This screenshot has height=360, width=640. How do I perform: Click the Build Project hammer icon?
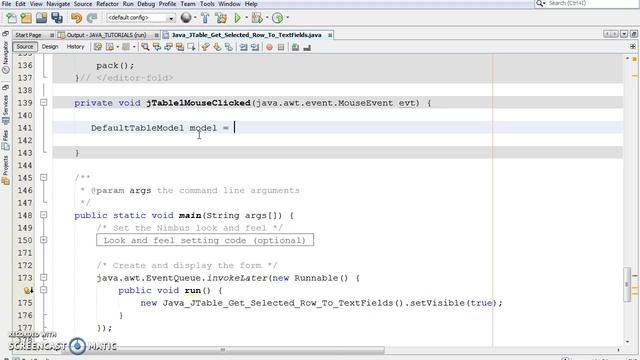pyautogui.click(x=205, y=18)
